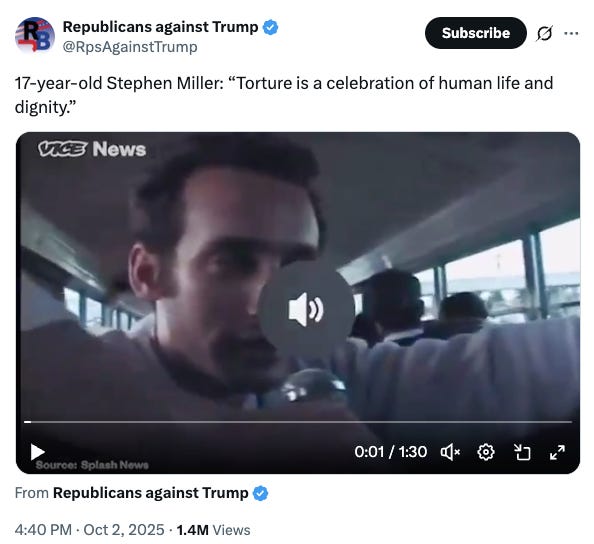The width and height of the screenshot is (594, 544).
Task: Unmute the video using the muted speaker icon
Action: [x=450, y=452]
